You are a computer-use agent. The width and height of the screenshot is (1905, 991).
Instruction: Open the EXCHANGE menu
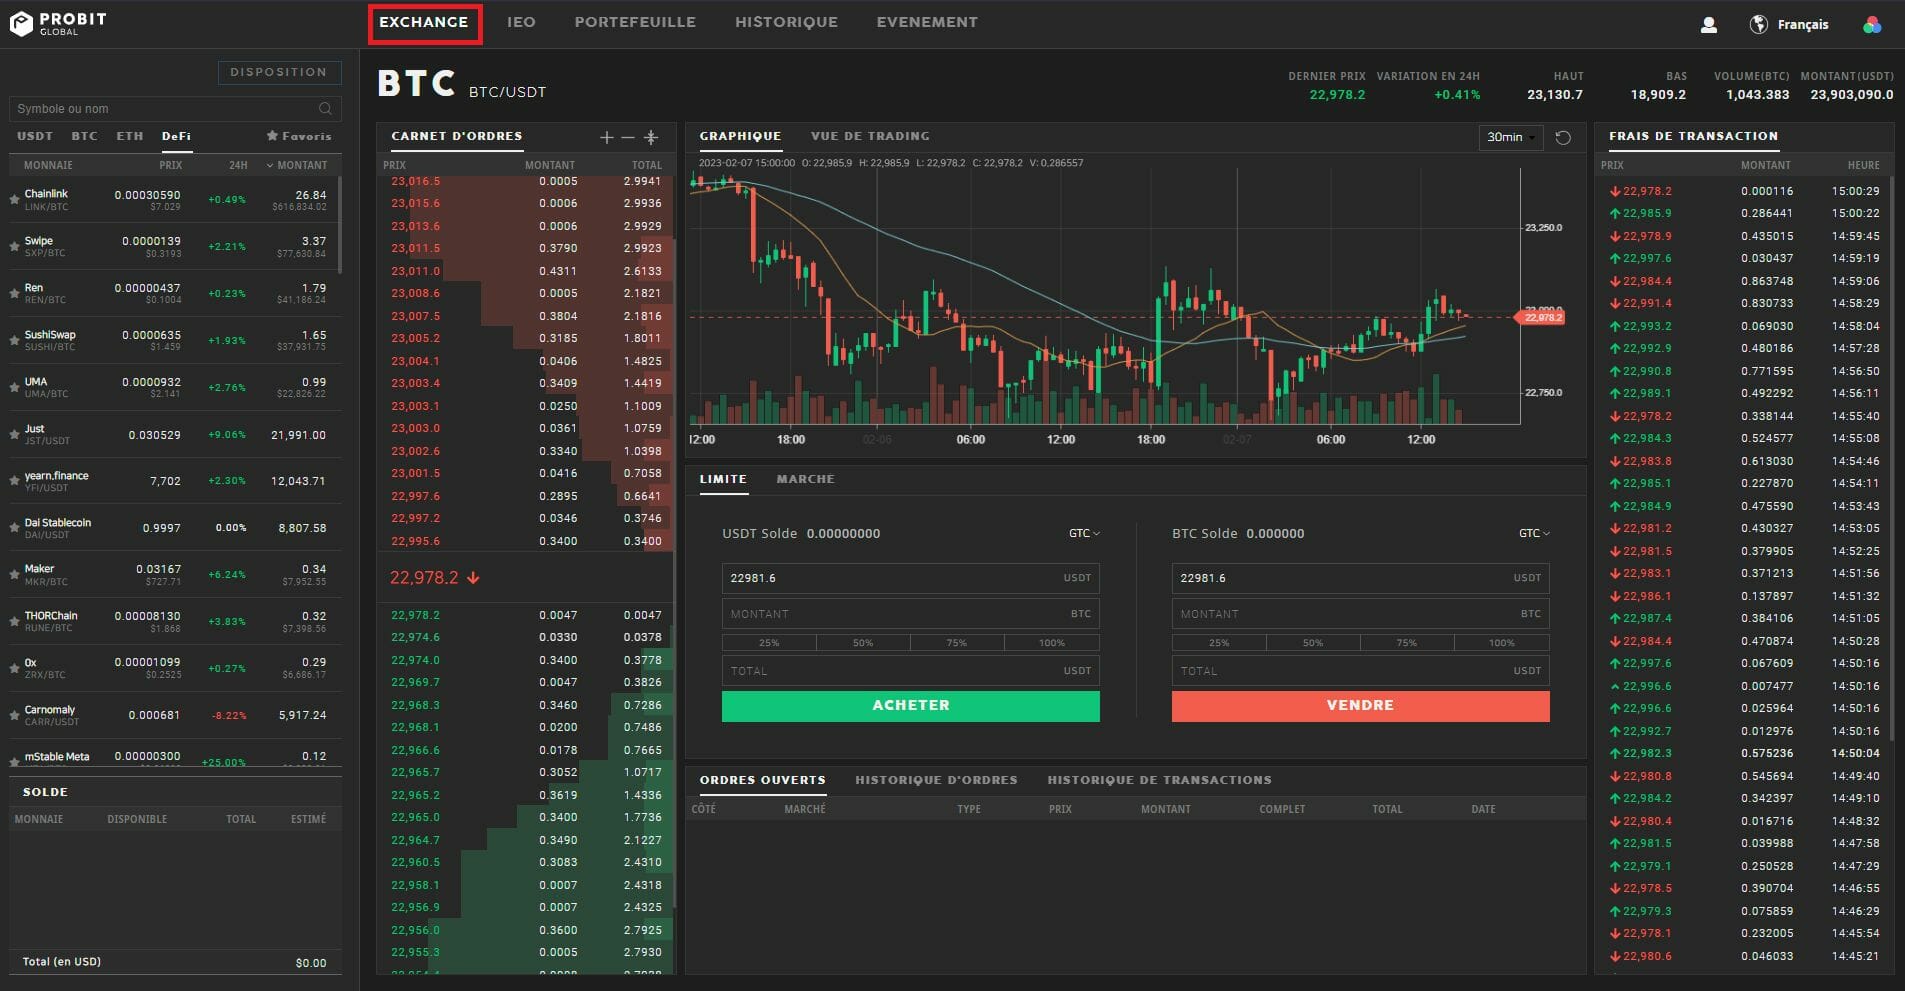pyautogui.click(x=424, y=22)
